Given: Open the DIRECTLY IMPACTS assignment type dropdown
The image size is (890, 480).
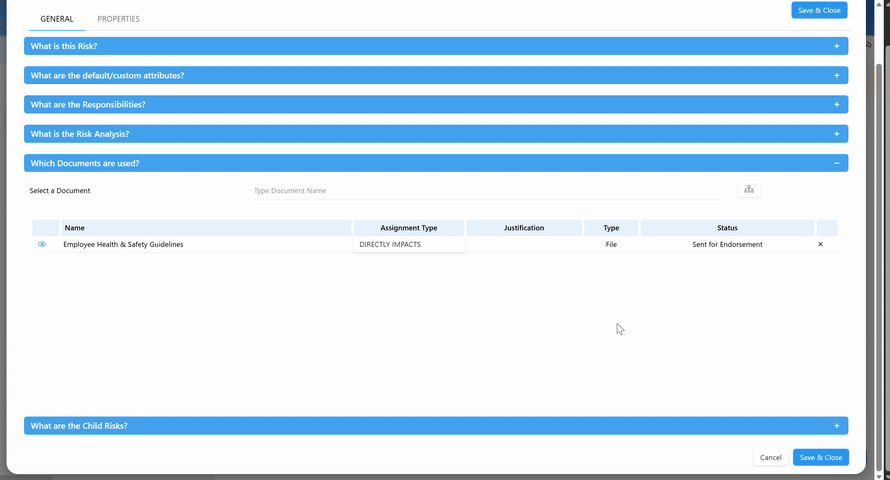Looking at the screenshot, I should [x=408, y=244].
